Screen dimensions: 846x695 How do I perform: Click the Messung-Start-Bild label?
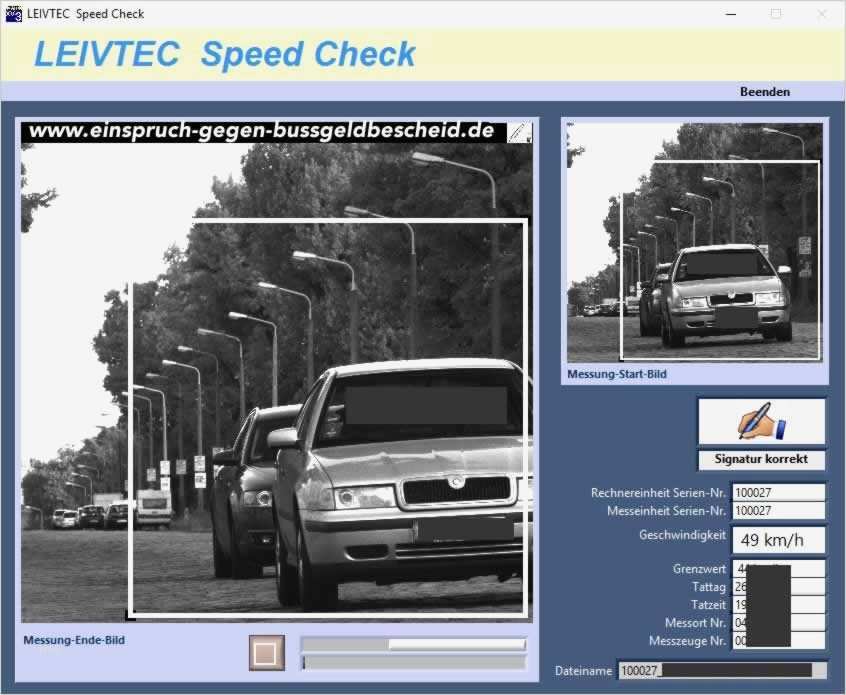click(x=617, y=374)
